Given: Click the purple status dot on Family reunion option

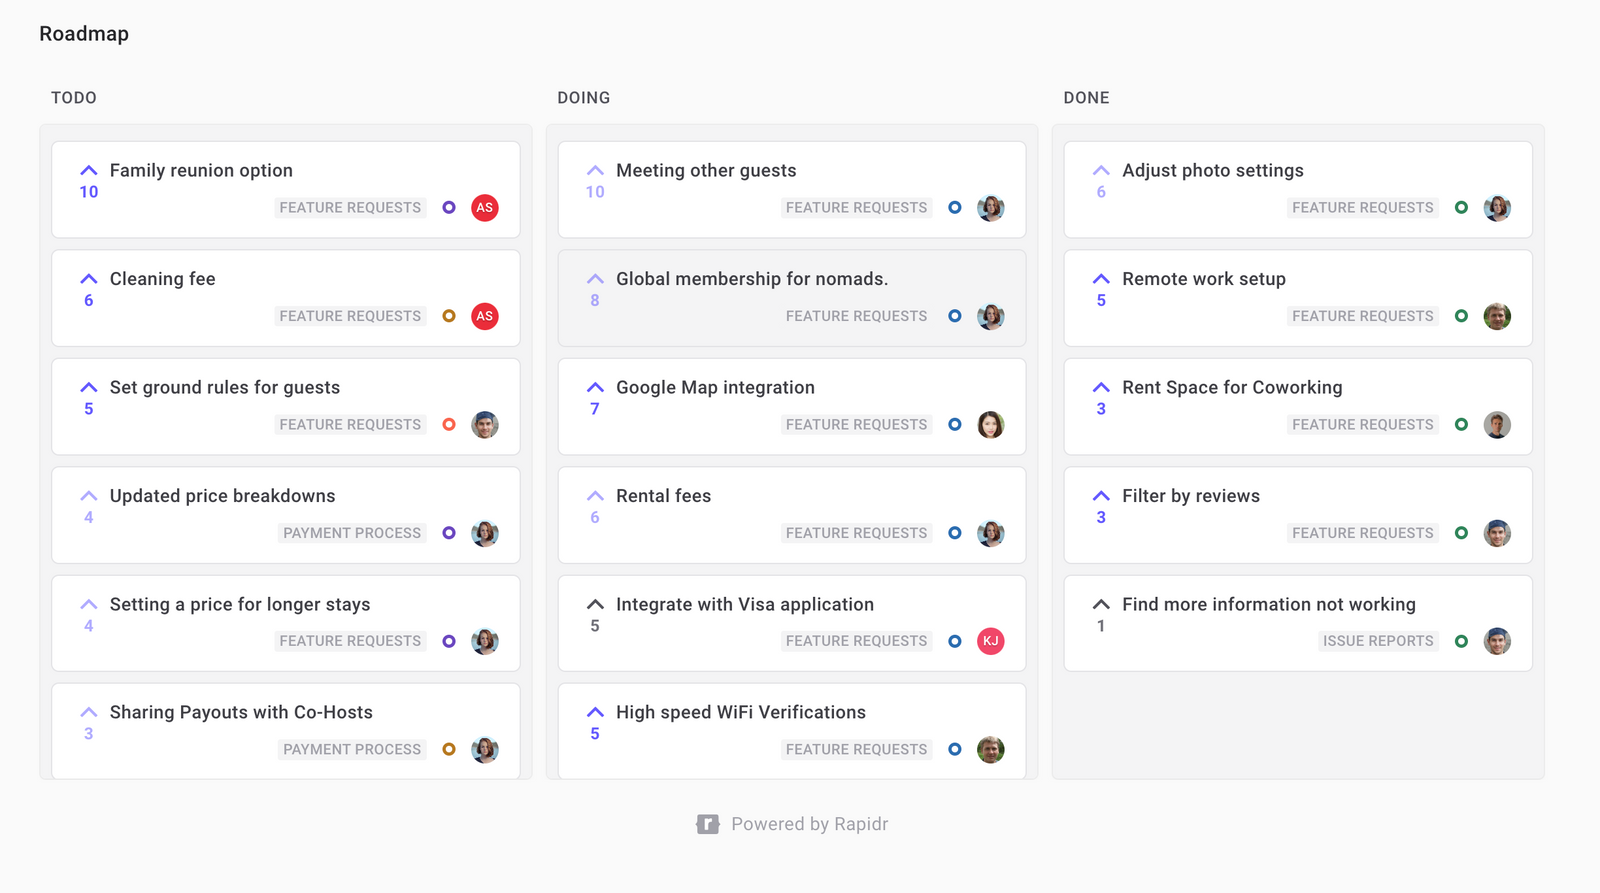Looking at the screenshot, I should point(448,207).
